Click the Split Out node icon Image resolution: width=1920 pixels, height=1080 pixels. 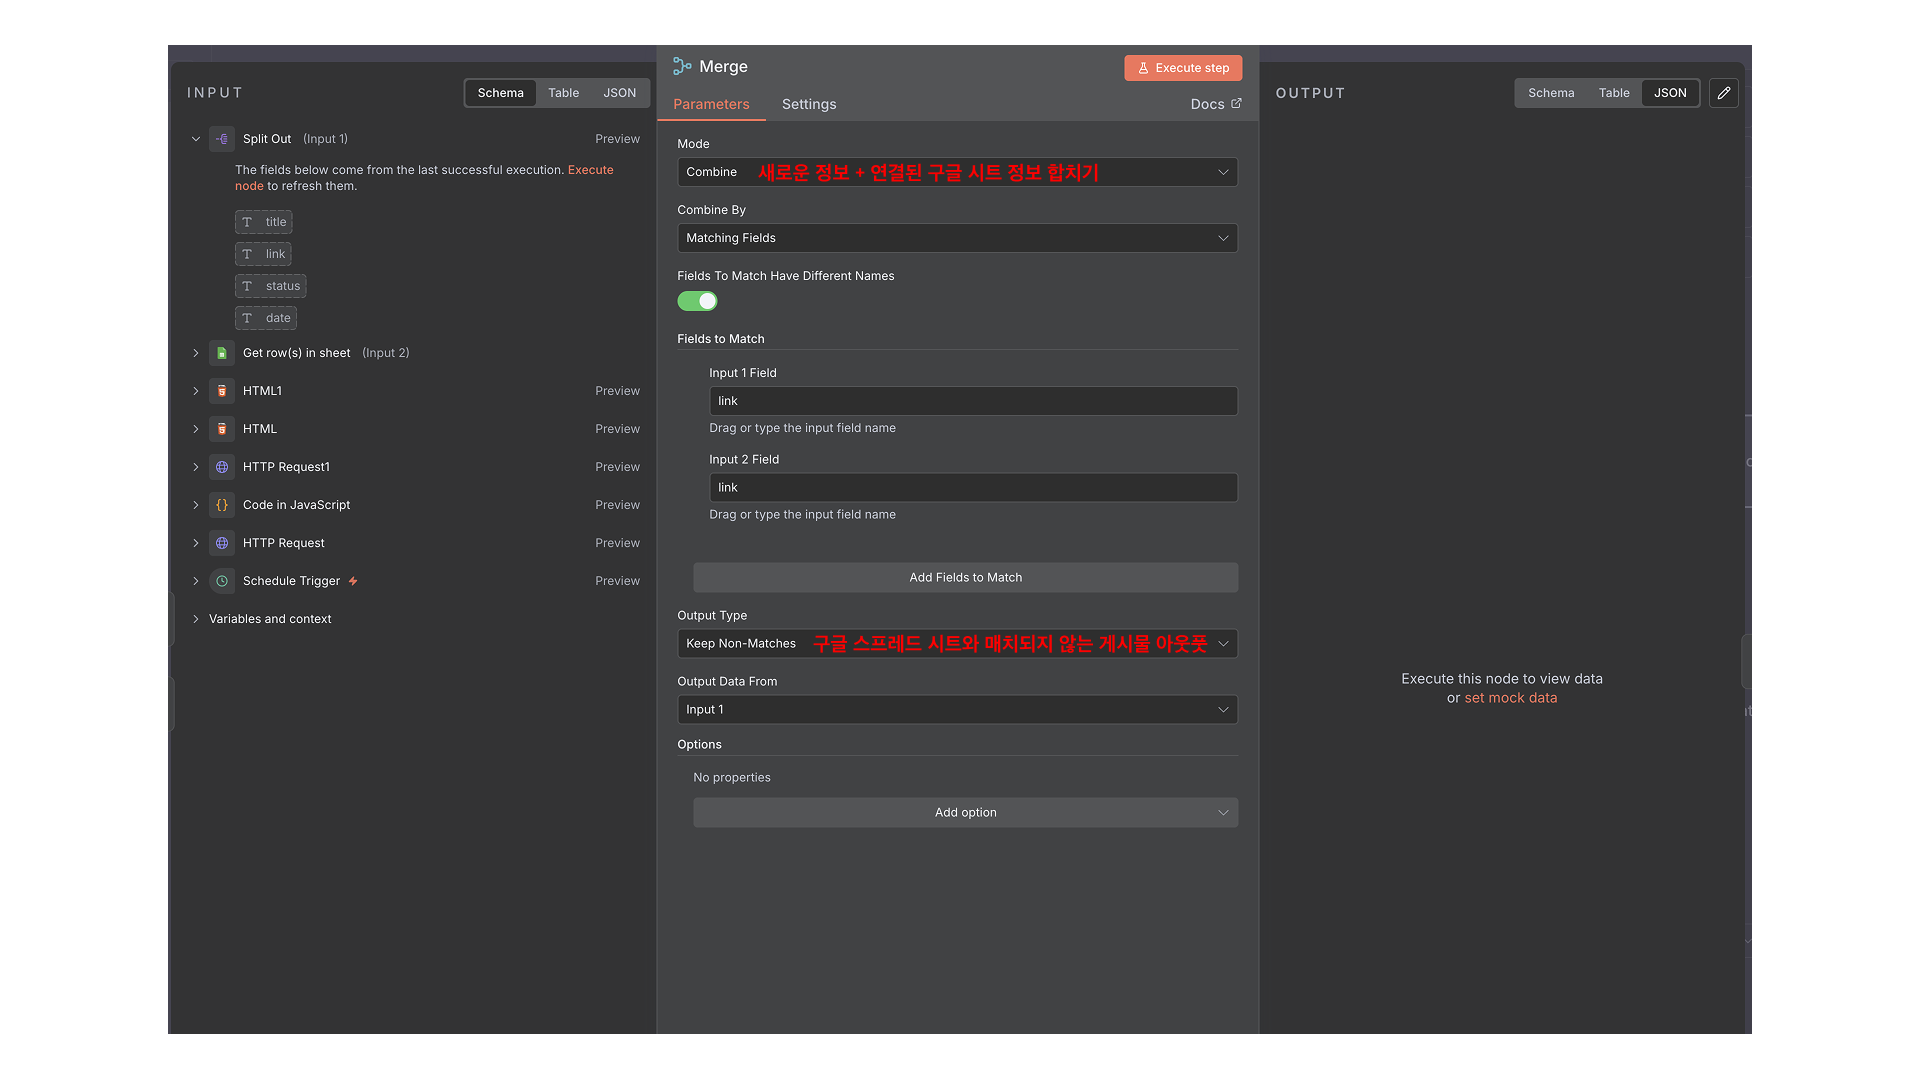[x=222, y=139]
